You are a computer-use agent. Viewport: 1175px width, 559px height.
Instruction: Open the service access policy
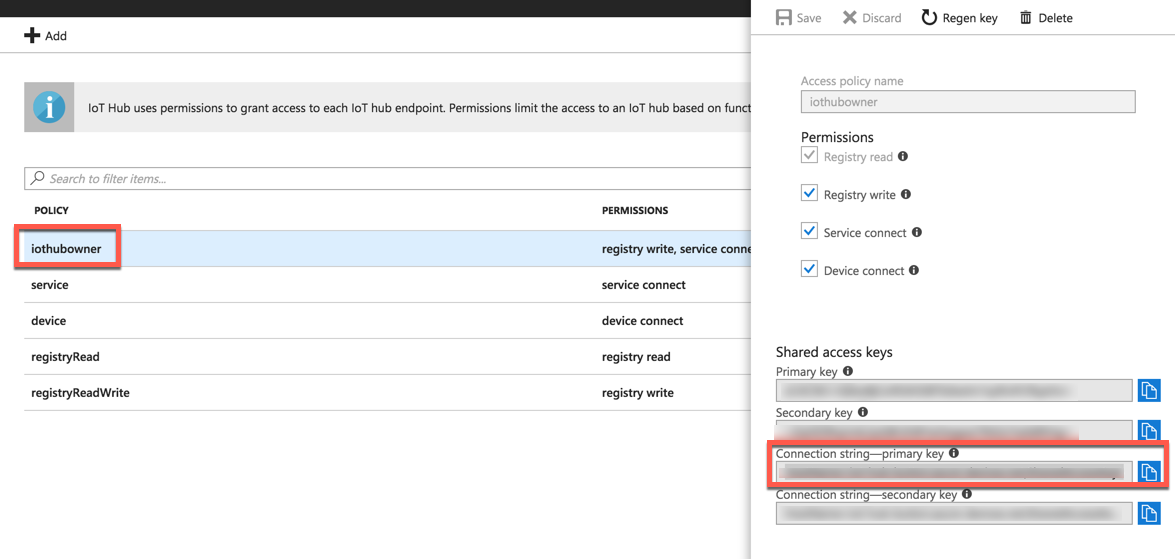click(50, 285)
